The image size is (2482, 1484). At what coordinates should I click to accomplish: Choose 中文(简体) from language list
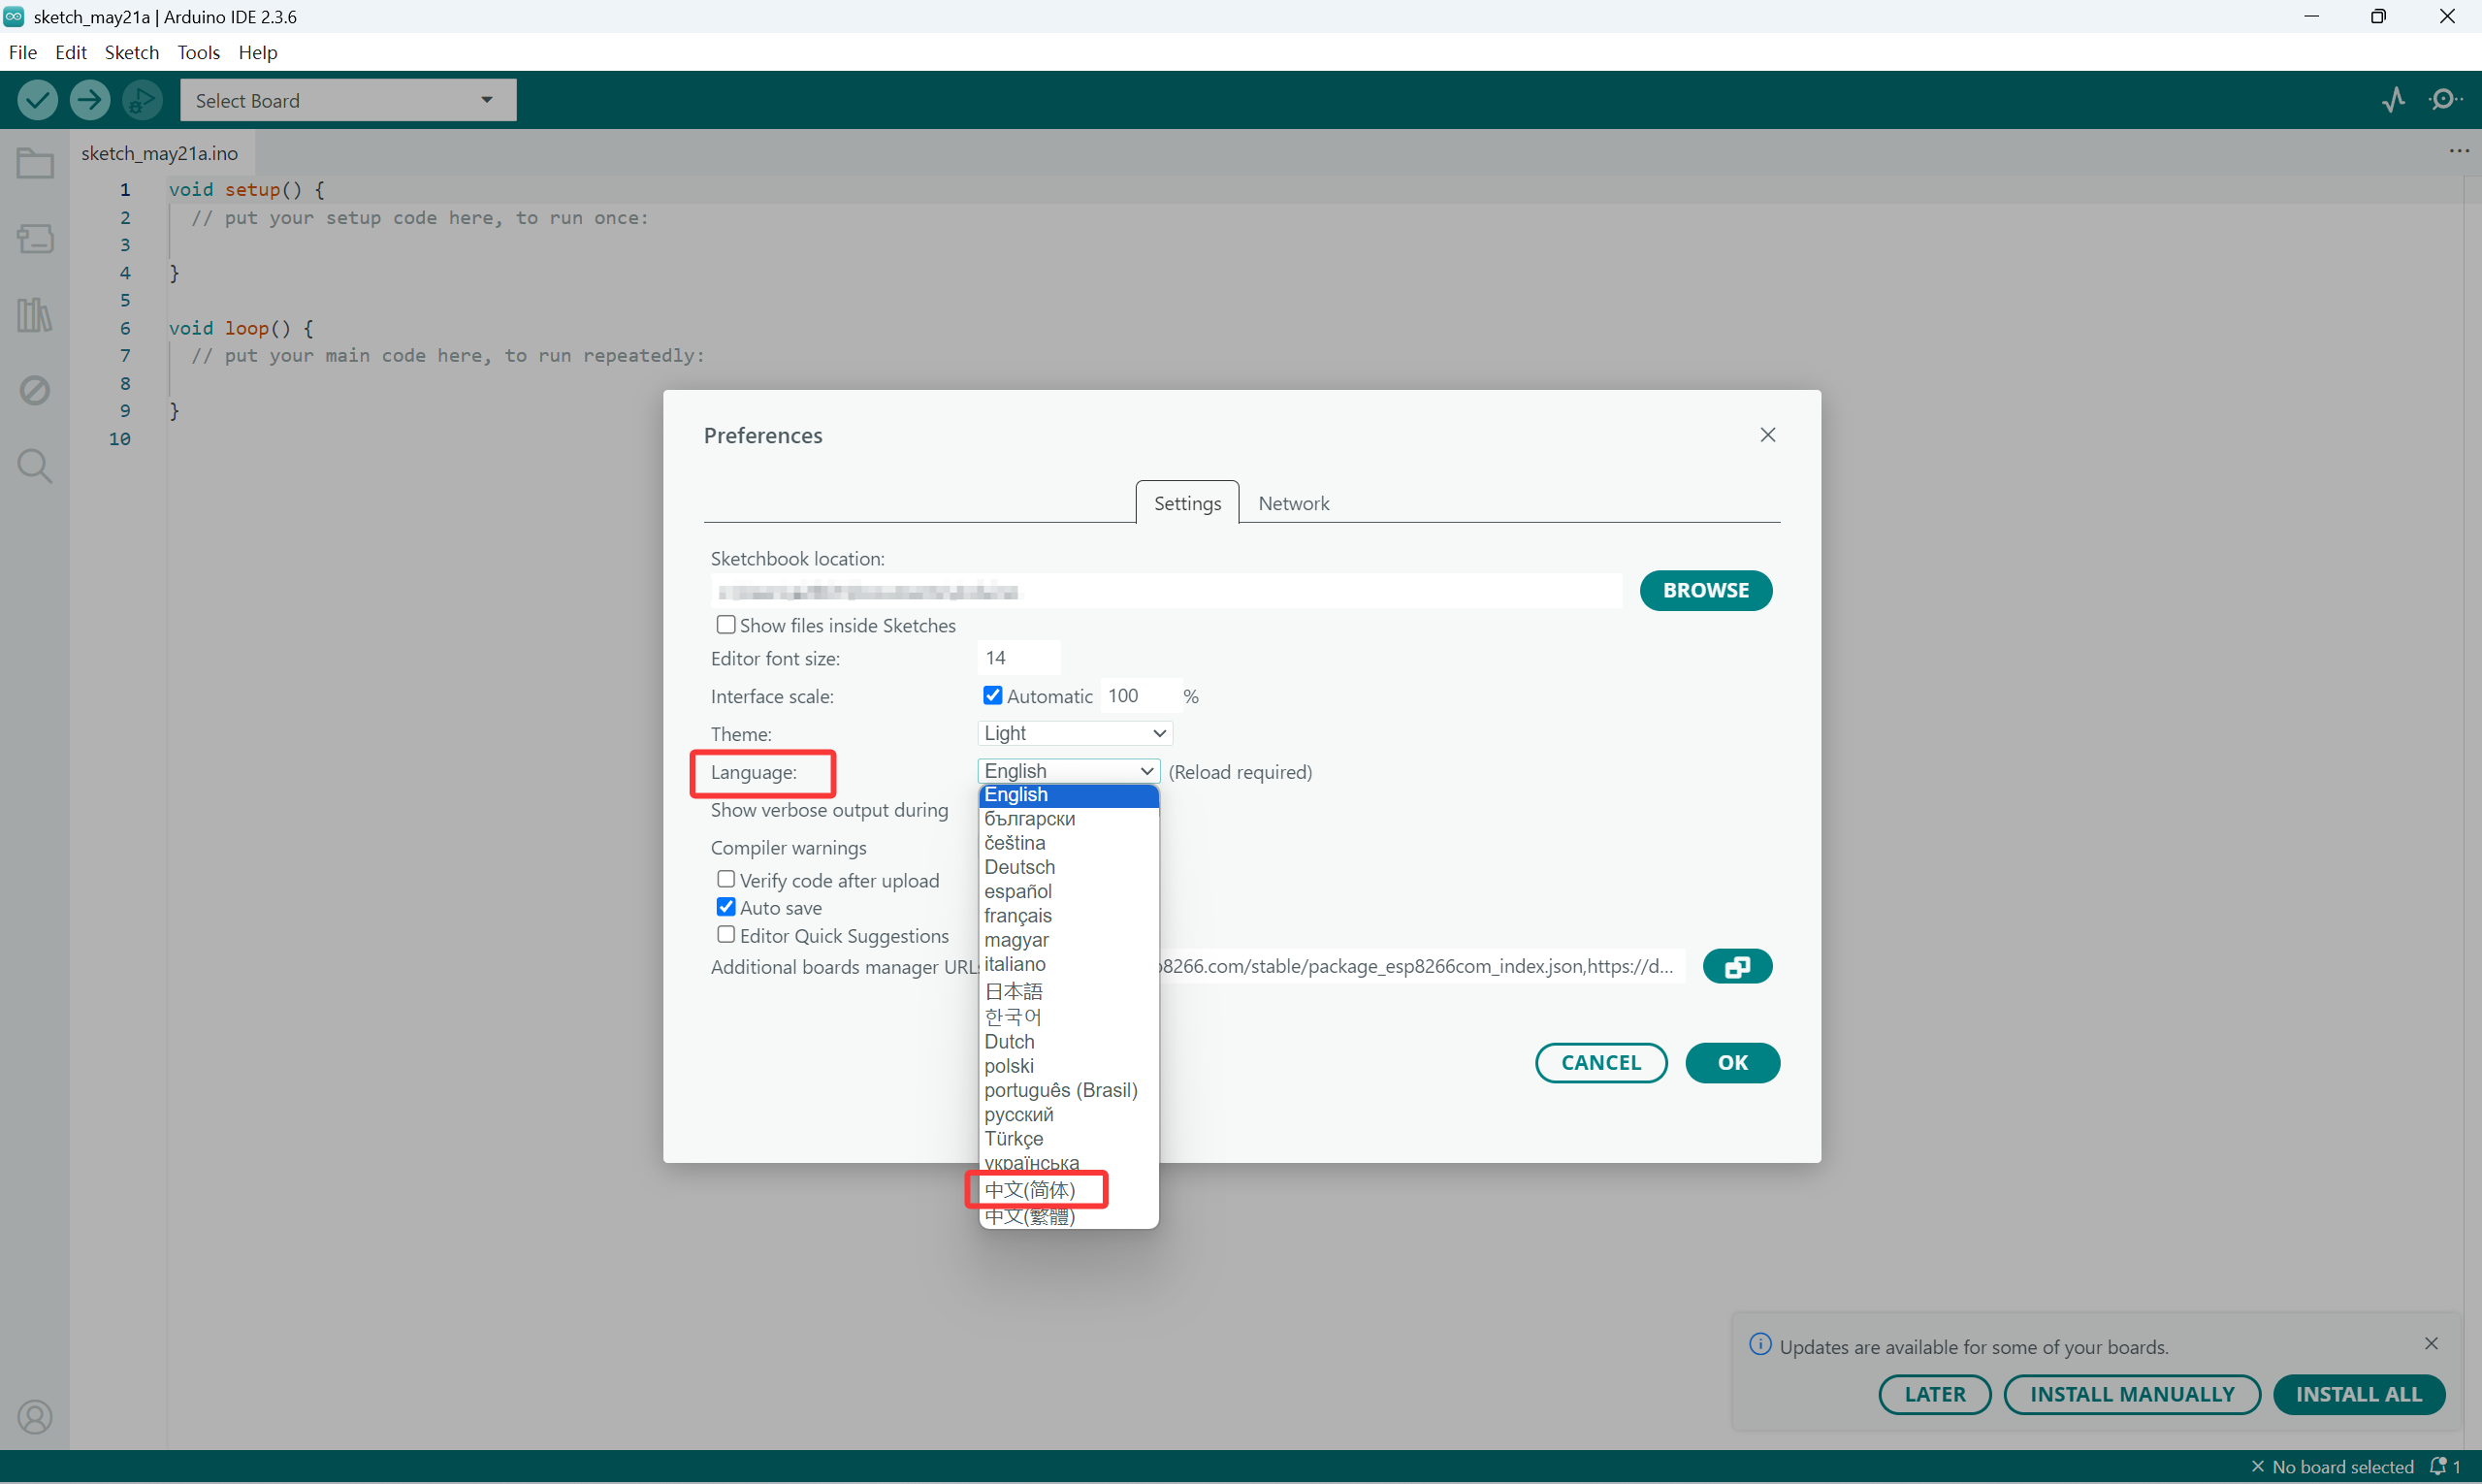point(1031,1190)
